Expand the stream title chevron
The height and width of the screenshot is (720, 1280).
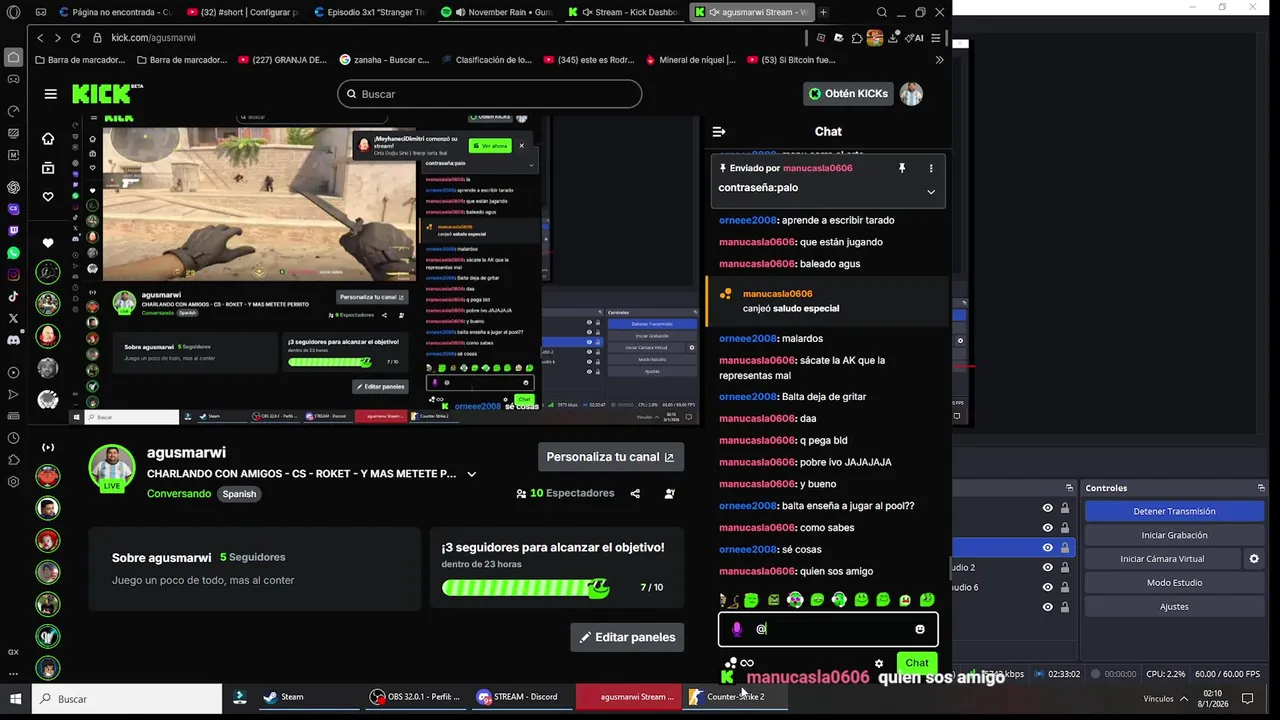pyautogui.click(x=472, y=474)
